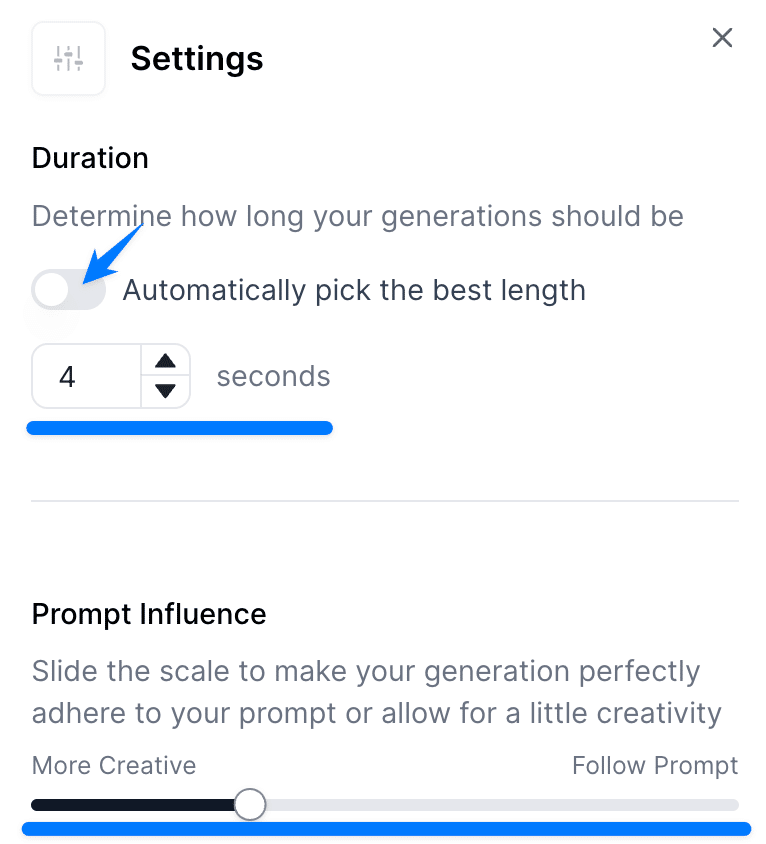Enable automatic best length toggle
This screenshot has width=766, height=844.
(68, 291)
